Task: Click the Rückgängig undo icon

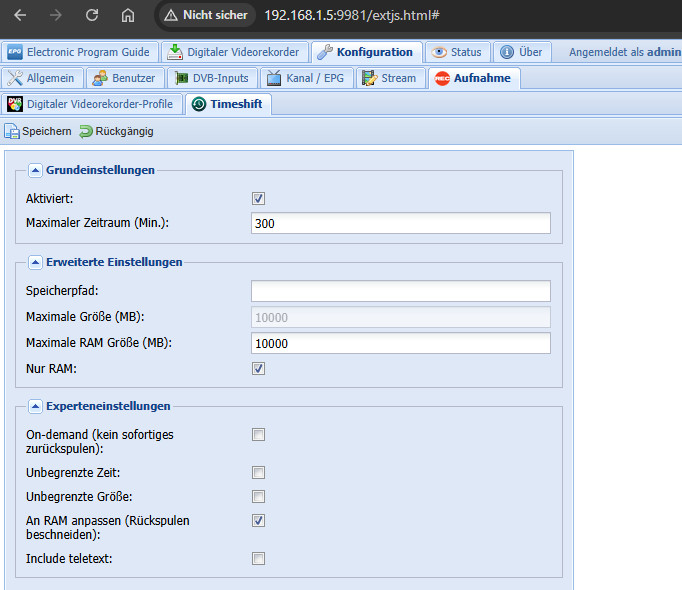Action: (x=86, y=131)
